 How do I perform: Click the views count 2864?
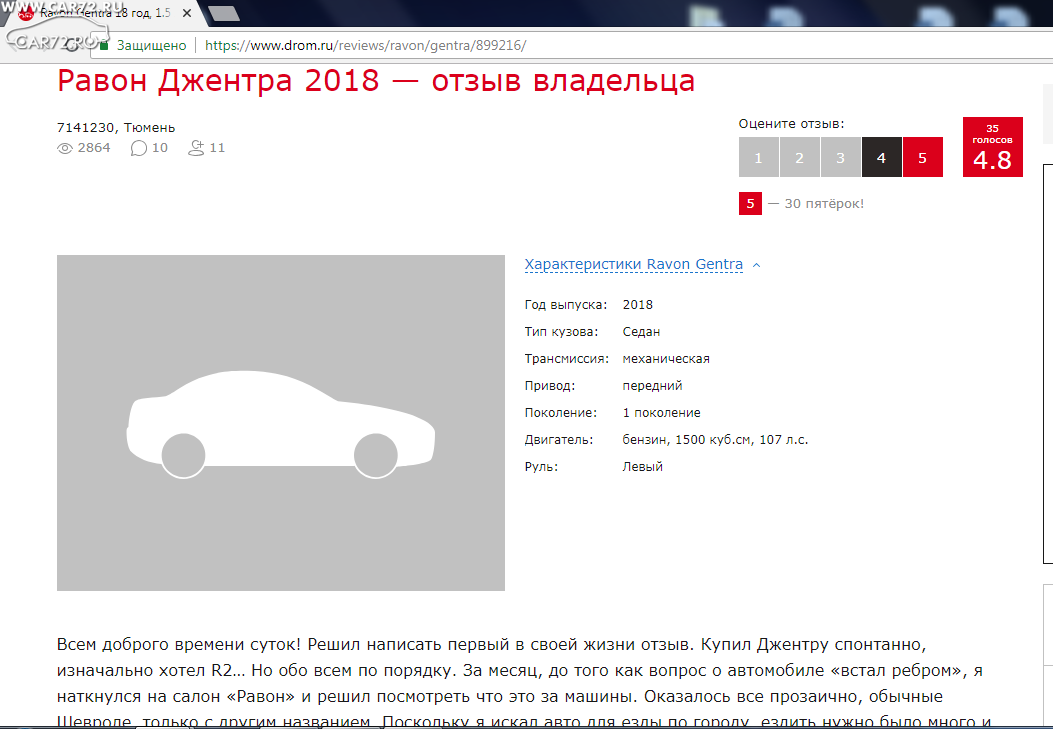pyautogui.click(x=94, y=148)
